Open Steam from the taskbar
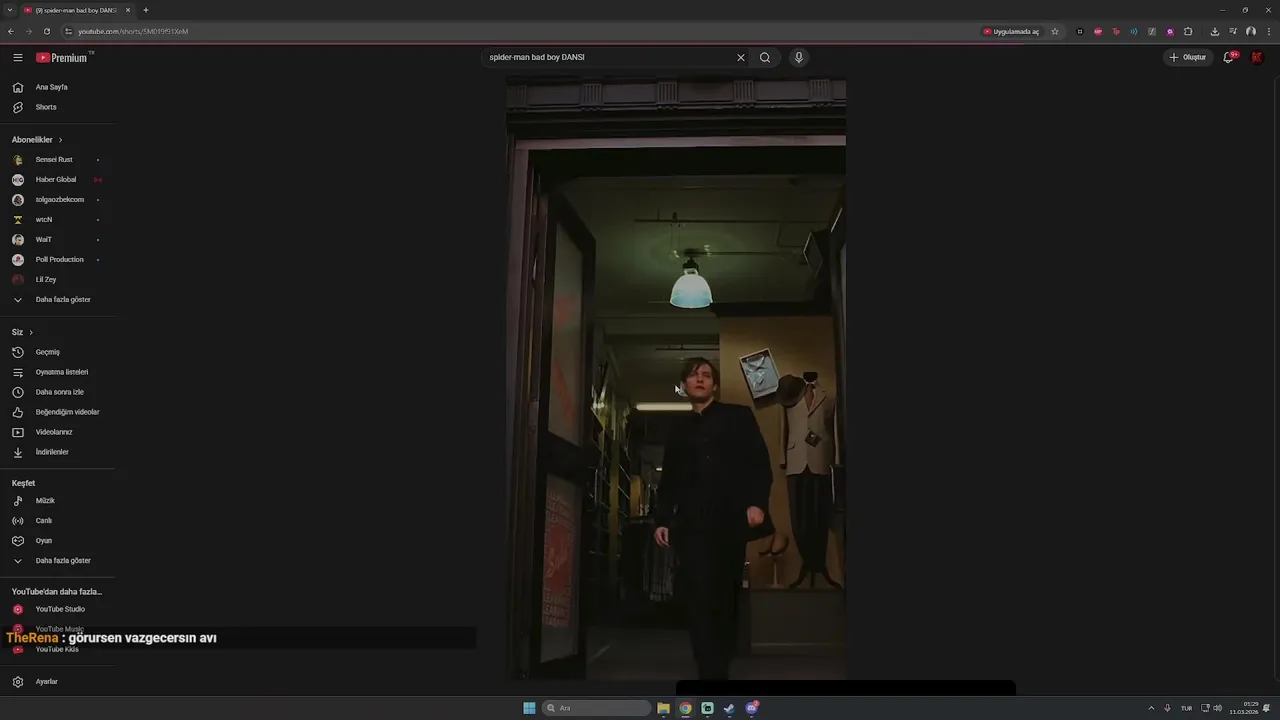Image resolution: width=1280 pixels, height=720 pixels. click(x=729, y=708)
